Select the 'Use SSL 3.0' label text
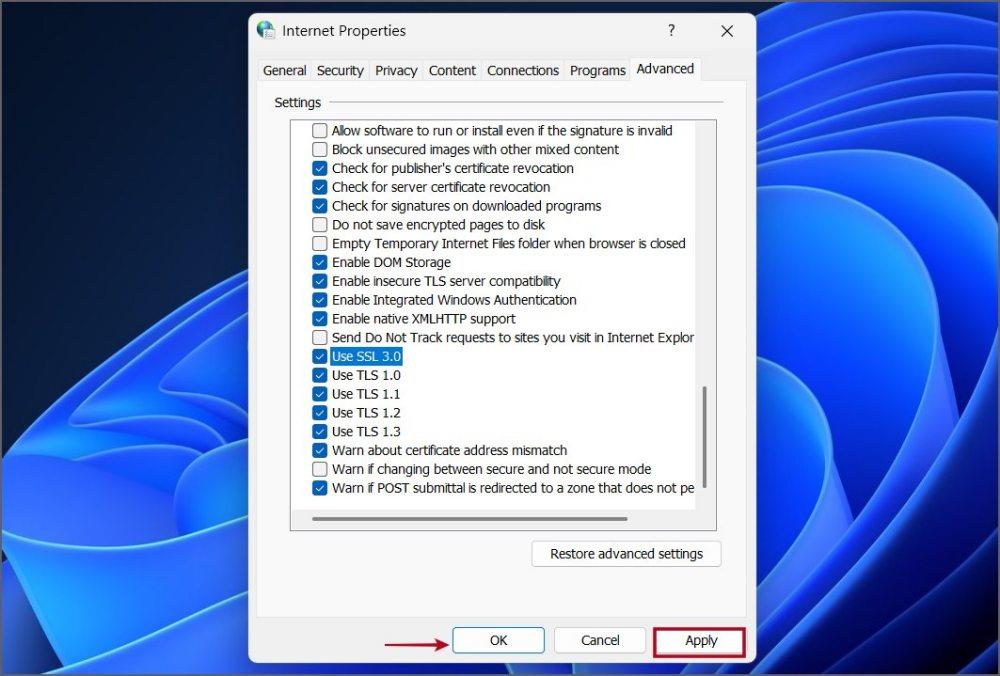This screenshot has width=1000, height=676. [366, 356]
